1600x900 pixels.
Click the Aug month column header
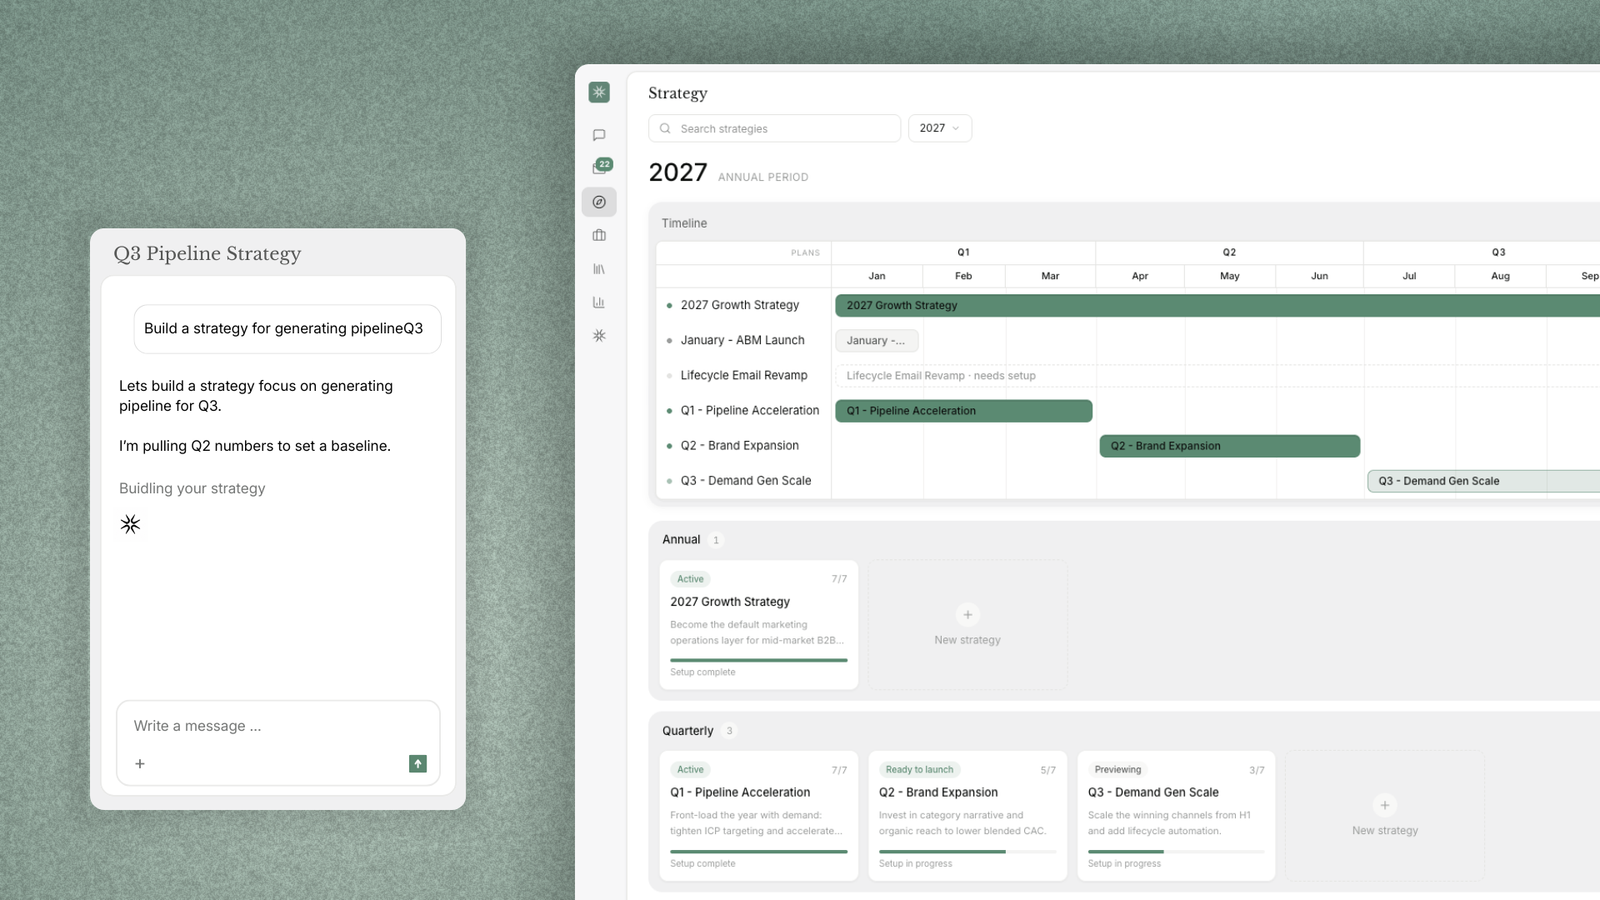click(1500, 276)
